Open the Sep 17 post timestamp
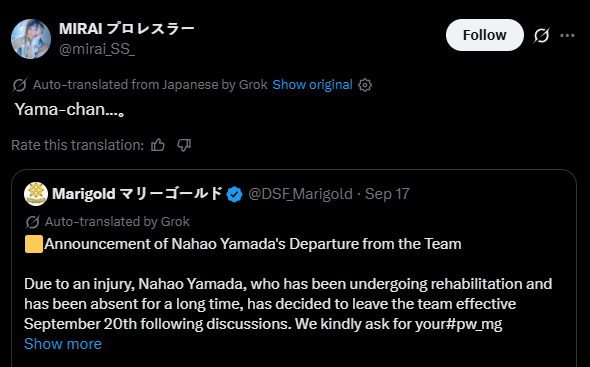 pyautogui.click(x=387, y=194)
